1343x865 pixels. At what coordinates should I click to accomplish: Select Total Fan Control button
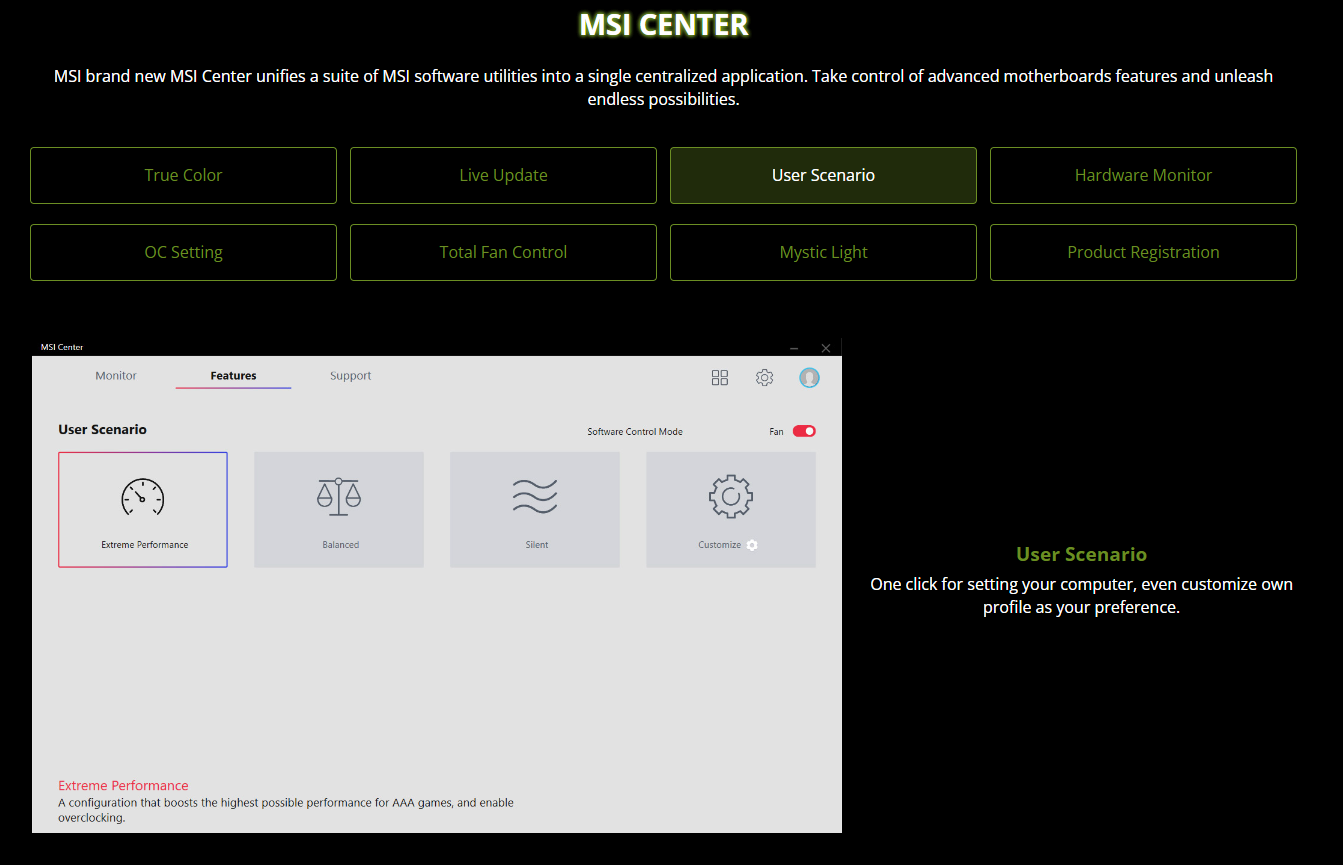tap(503, 252)
